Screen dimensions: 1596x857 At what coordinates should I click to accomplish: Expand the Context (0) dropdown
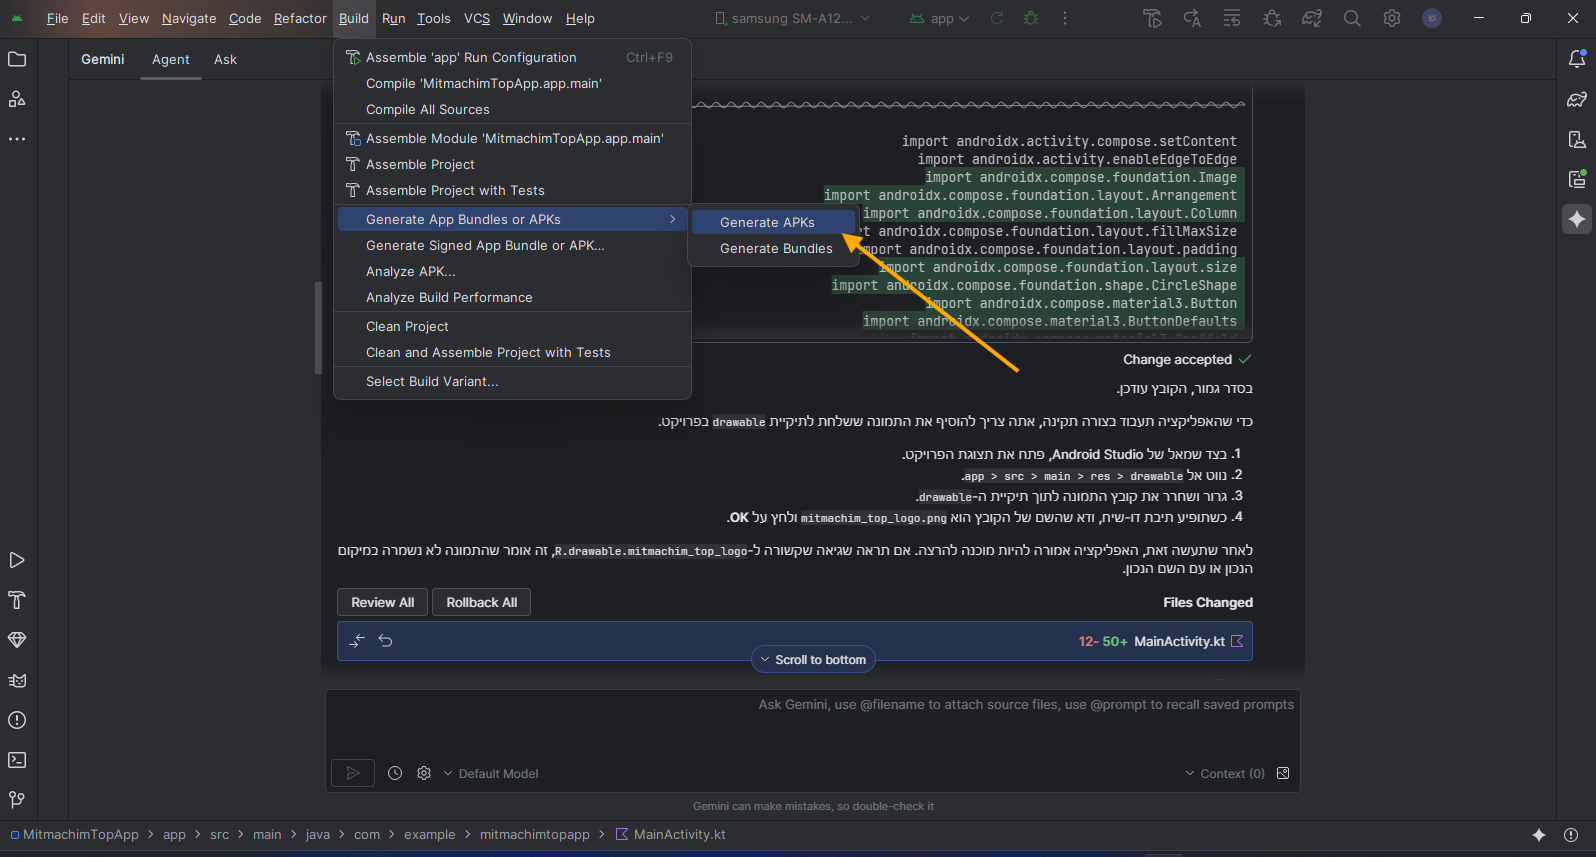[1224, 773]
